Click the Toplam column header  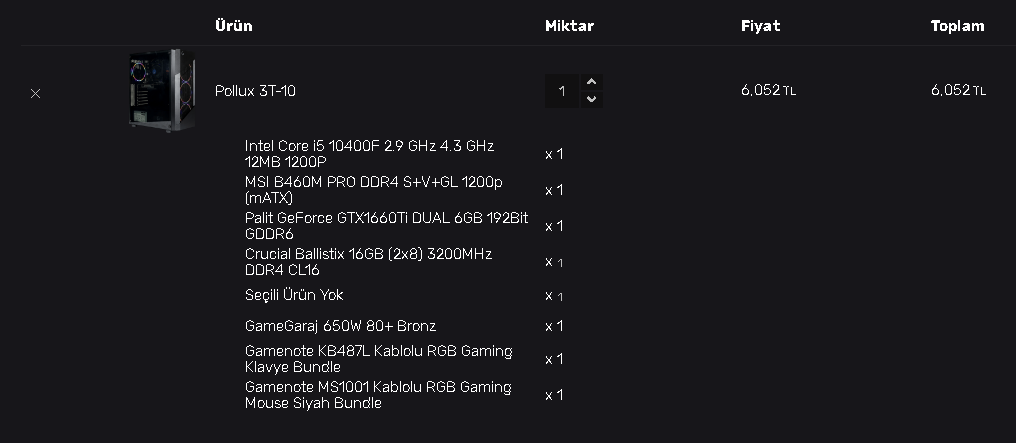pyautogui.click(x=957, y=26)
